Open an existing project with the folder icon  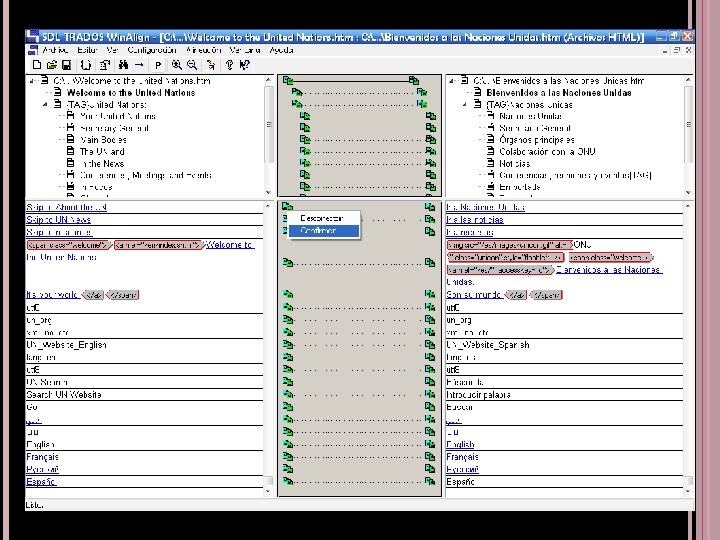pos(52,65)
